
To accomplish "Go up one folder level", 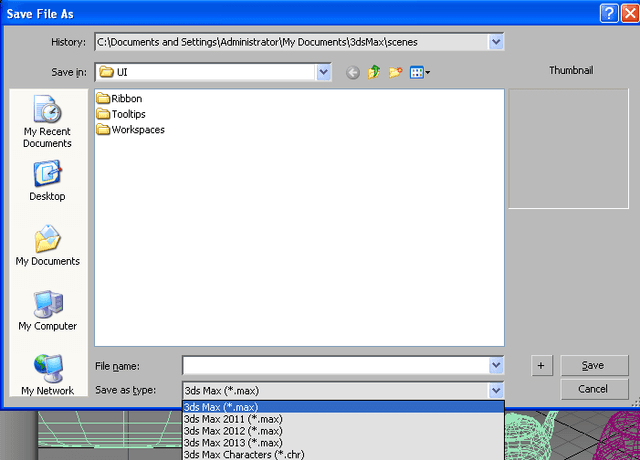I will 374,73.
